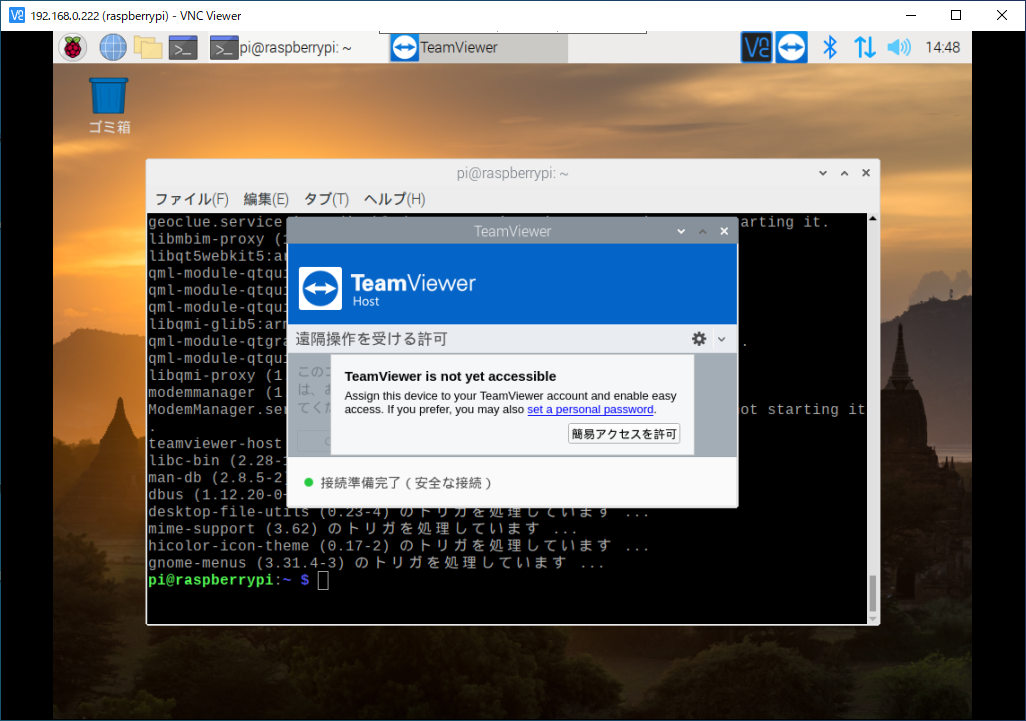Close the TeamViewer dialog window
The width and height of the screenshot is (1026, 721).
point(724,232)
